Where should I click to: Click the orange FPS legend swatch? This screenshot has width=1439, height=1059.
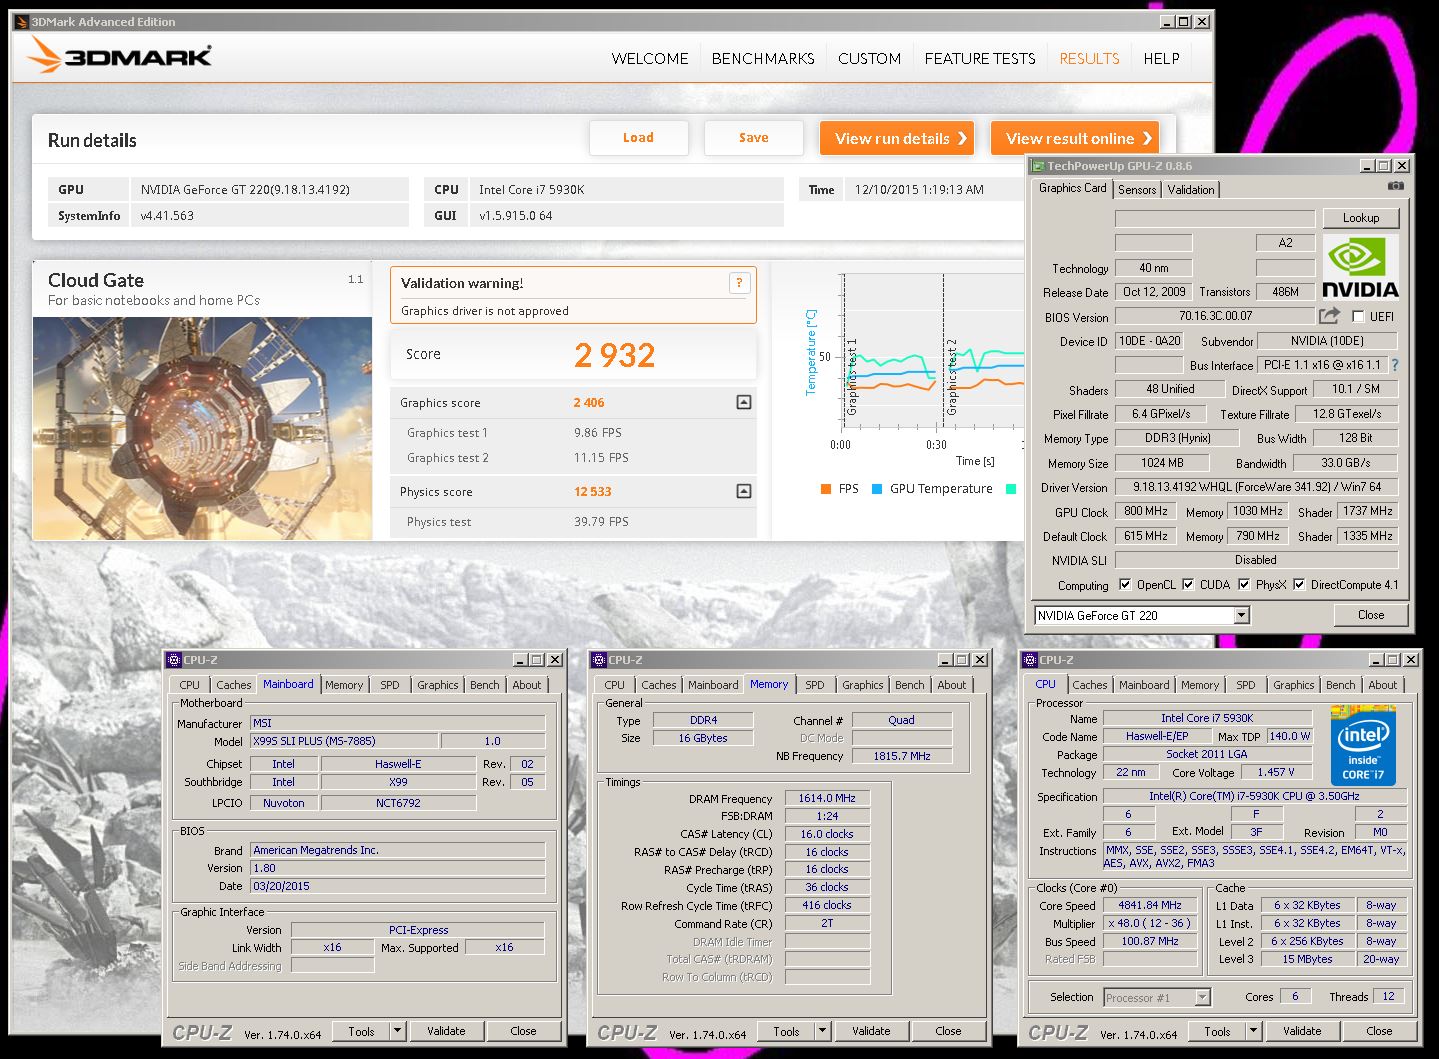(x=825, y=489)
